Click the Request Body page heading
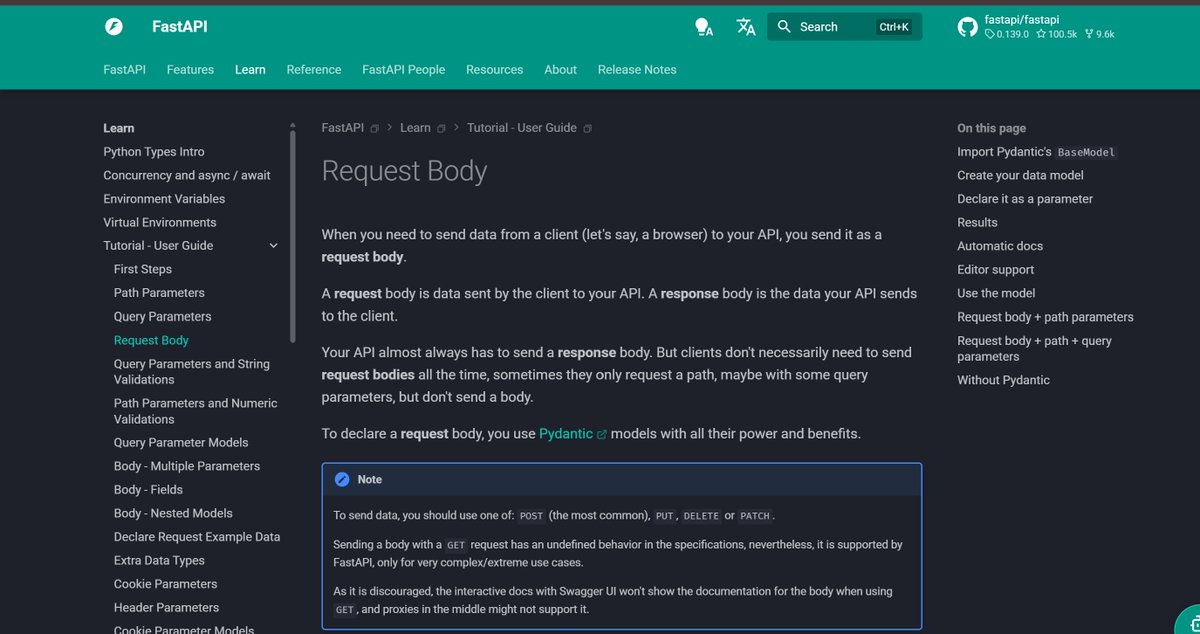This screenshot has width=1200, height=634. 404,171
